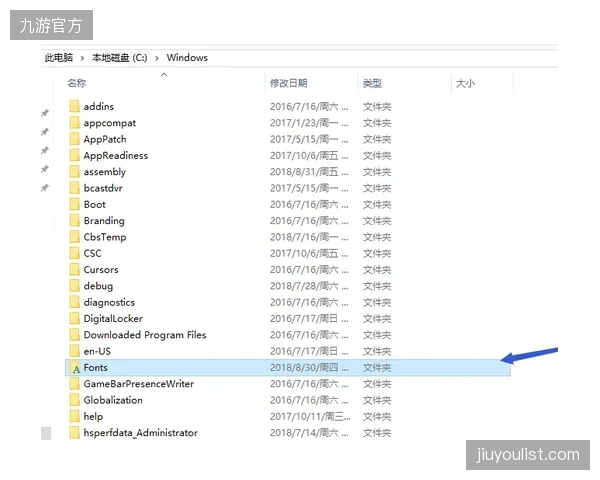600x480 pixels.
Task: Click the CSC folder icon
Action: (x=75, y=253)
